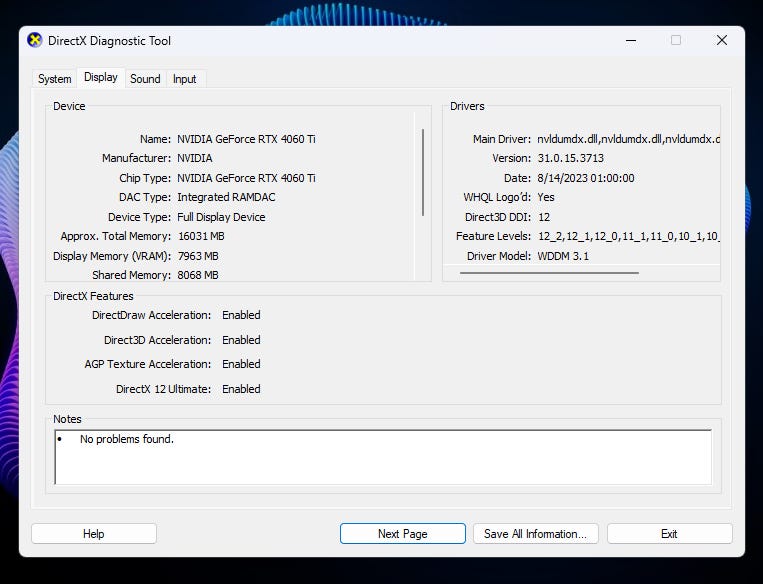Click the DirectX Diagnostic Tool title icon
Viewport: 763px width, 584px height.
tap(35, 40)
